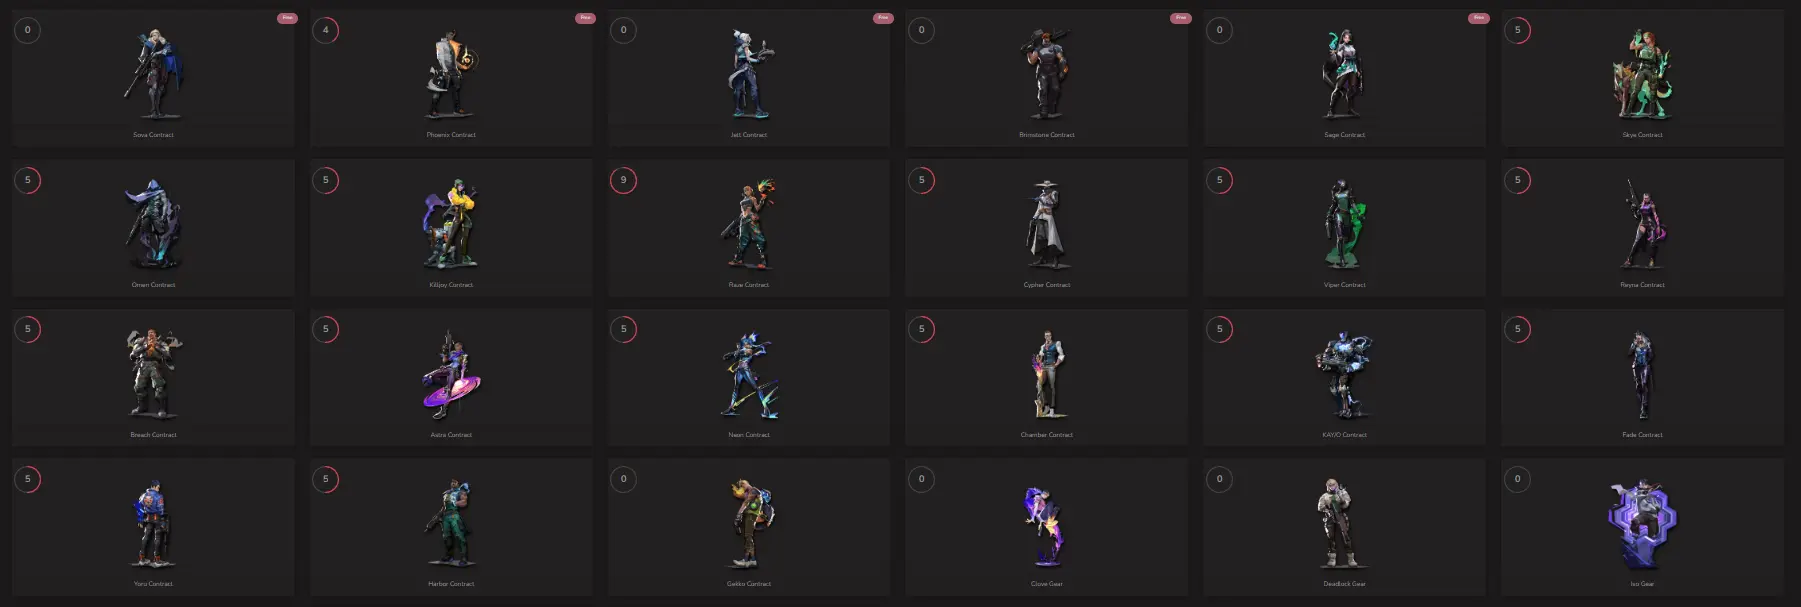Select the Gekko contract thumbnail

(x=749, y=527)
